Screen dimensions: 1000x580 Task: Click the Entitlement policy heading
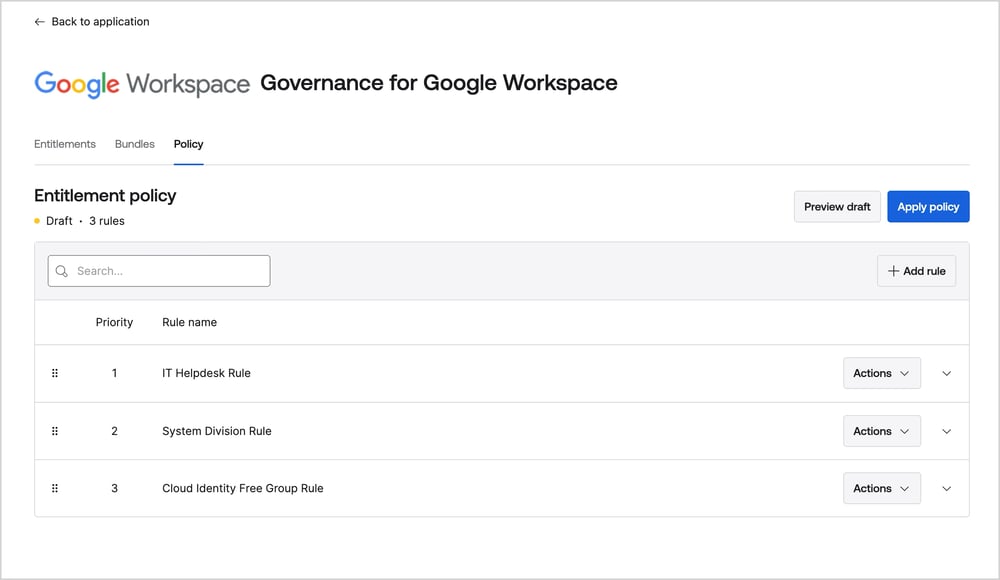[x=105, y=196]
